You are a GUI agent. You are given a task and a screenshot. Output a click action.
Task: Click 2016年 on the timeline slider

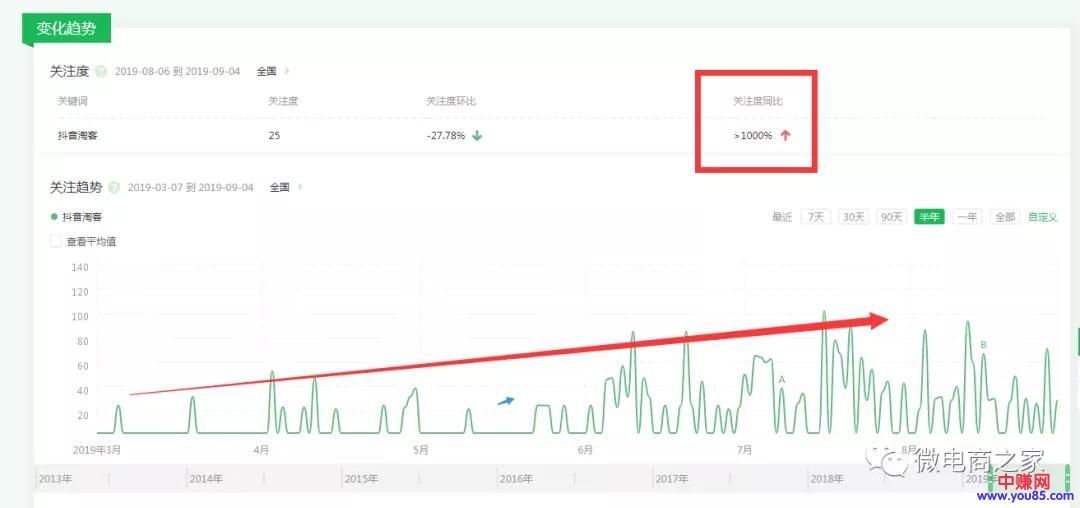[515, 479]
